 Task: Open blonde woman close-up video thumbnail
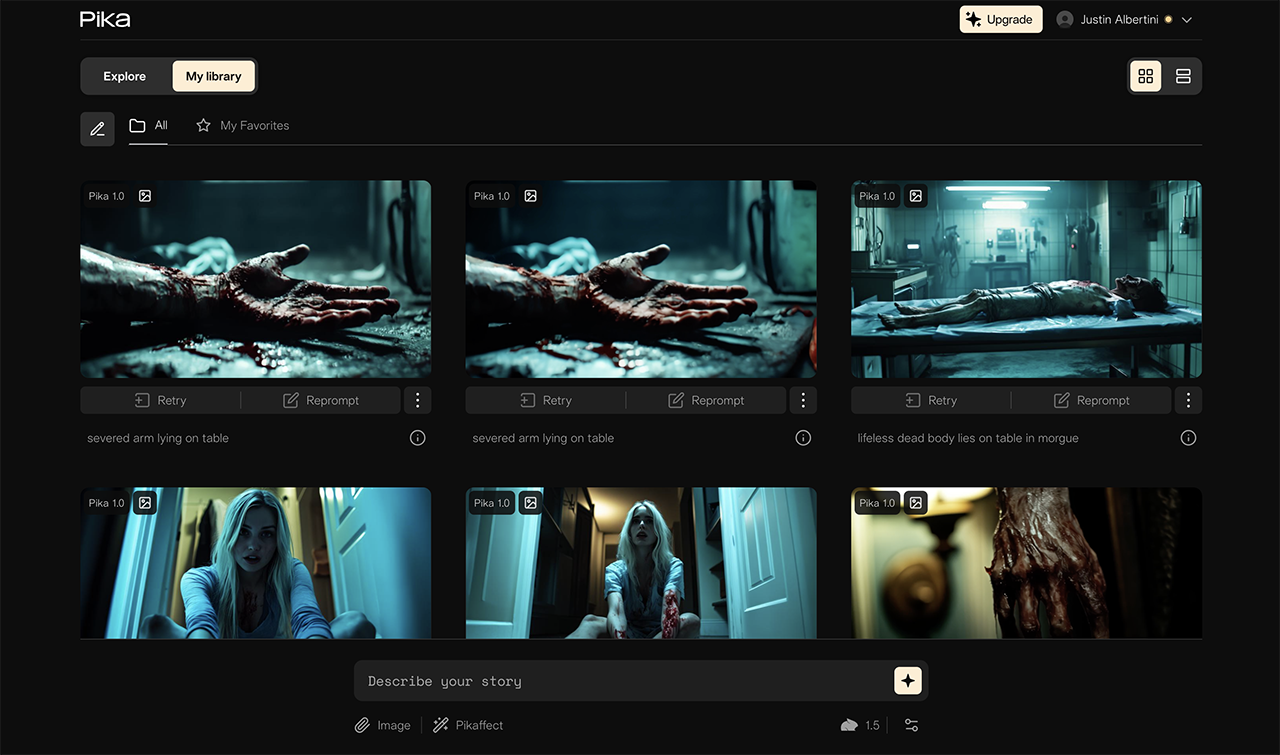tap(256, 563)
